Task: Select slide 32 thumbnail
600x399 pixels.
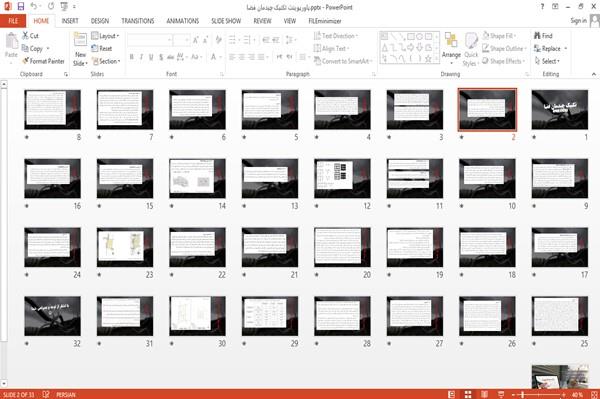Action: click(x=52, y=316)
